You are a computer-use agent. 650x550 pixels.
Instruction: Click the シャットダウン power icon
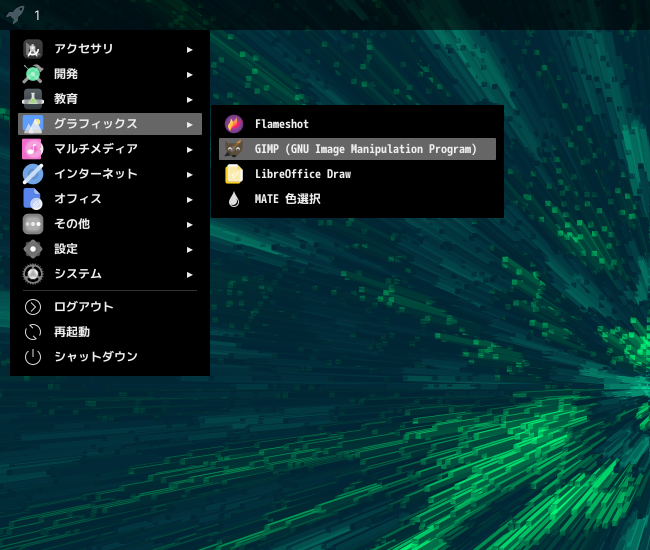[33, 357]
